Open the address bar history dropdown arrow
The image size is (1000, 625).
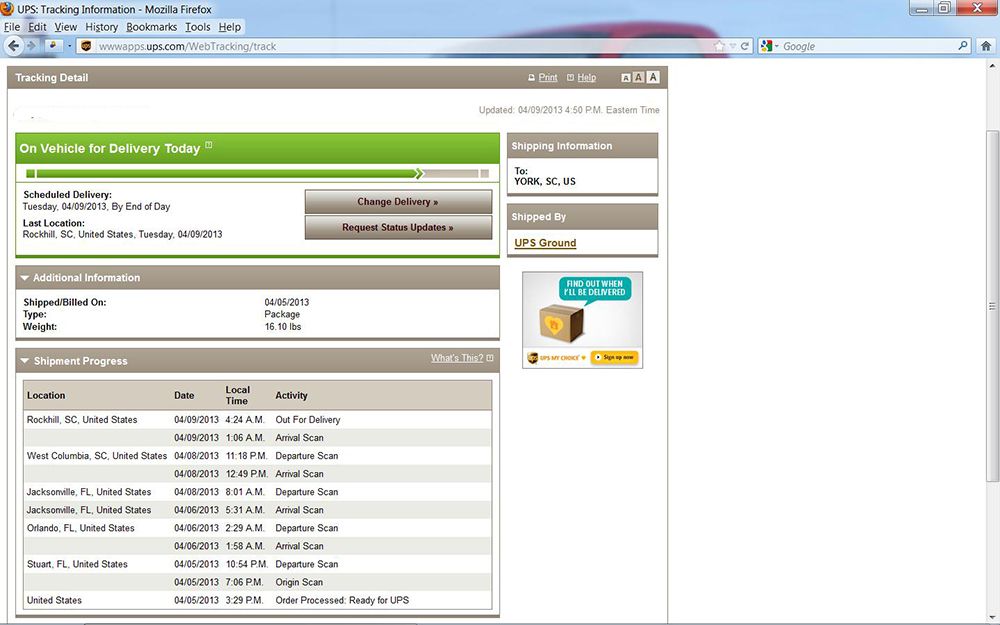(733, 46)
